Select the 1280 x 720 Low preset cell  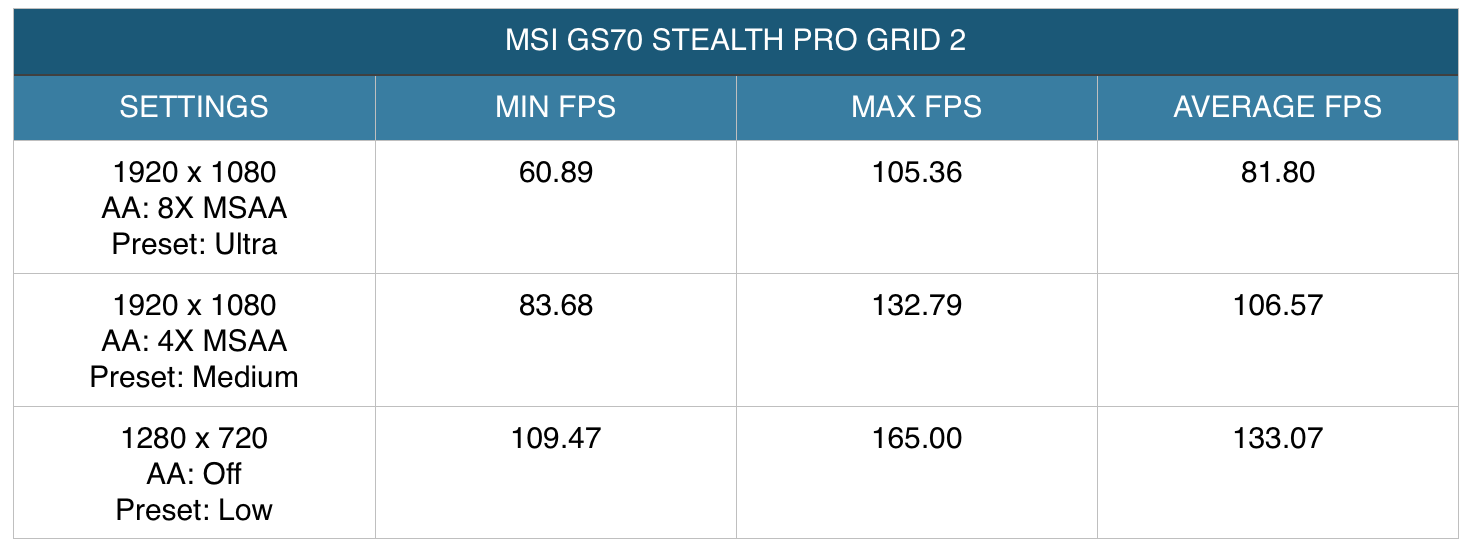click(194, 473)
